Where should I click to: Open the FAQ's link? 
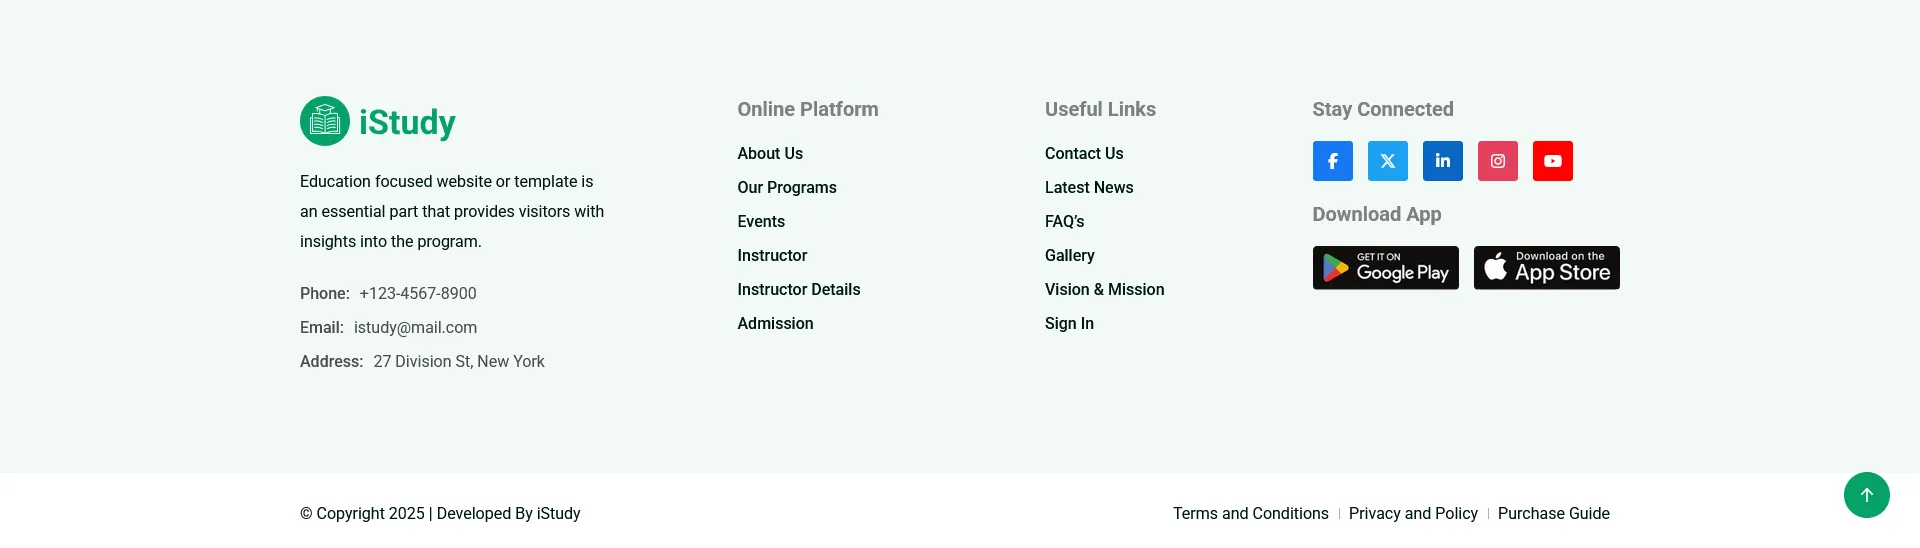coord(1064,221)
